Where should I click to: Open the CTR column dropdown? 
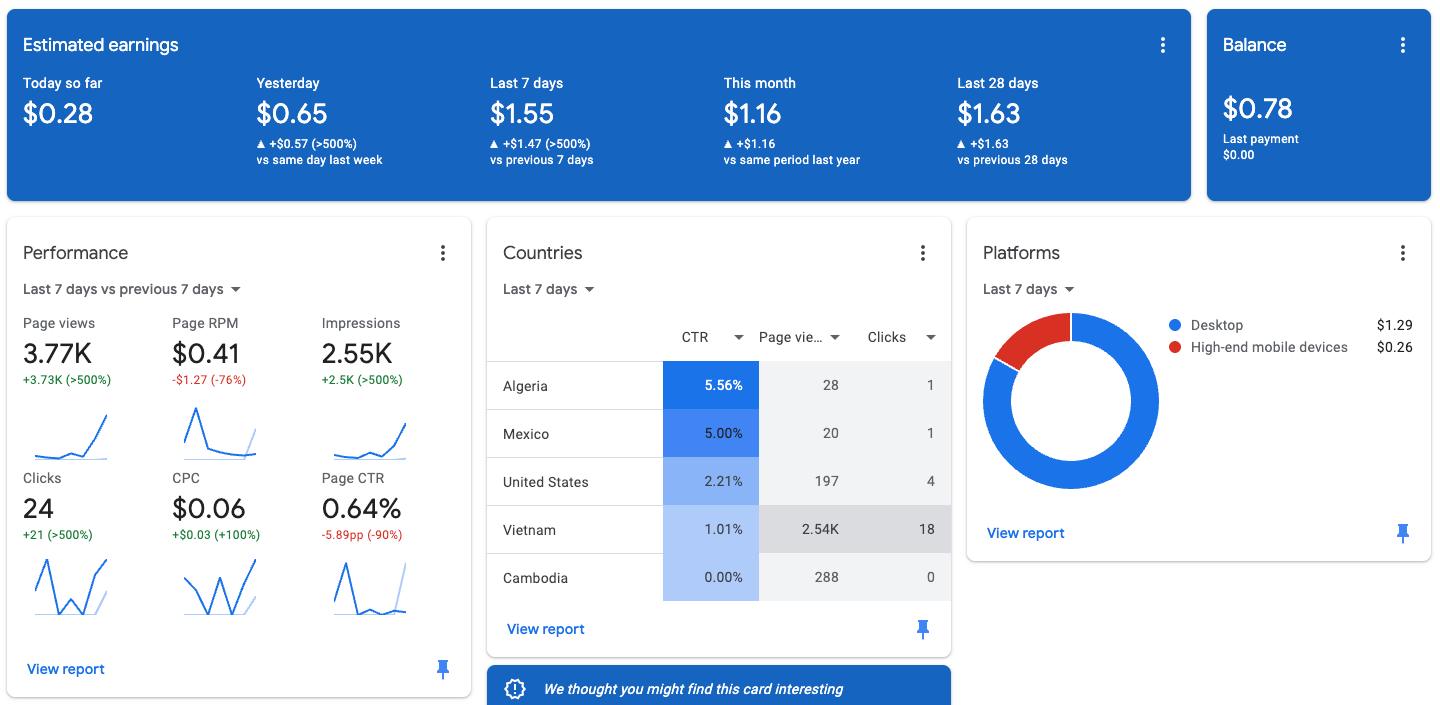739,337
